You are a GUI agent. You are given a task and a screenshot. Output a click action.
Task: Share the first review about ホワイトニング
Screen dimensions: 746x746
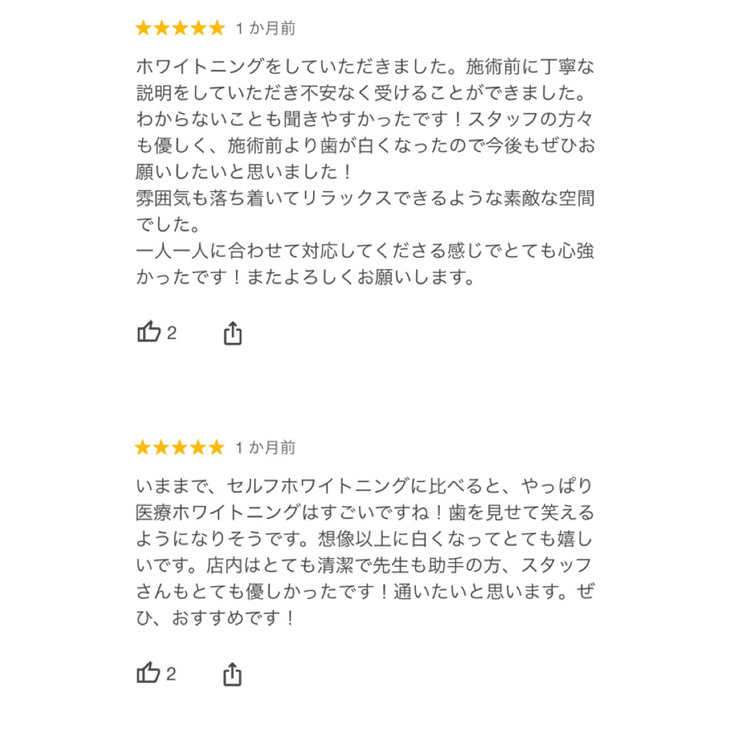pyautogui.click(x=232, y=333)
